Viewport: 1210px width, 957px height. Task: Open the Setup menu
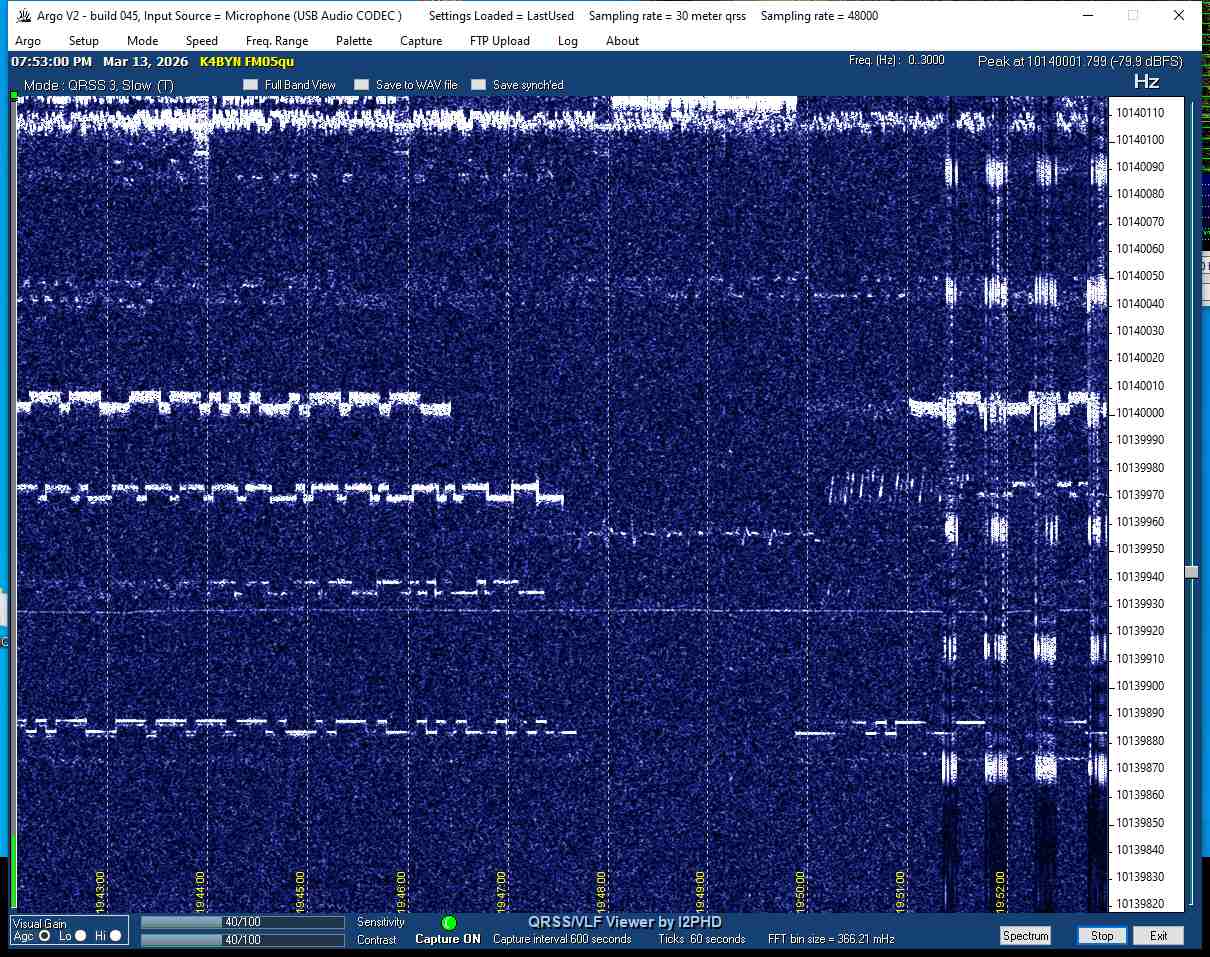84,41
